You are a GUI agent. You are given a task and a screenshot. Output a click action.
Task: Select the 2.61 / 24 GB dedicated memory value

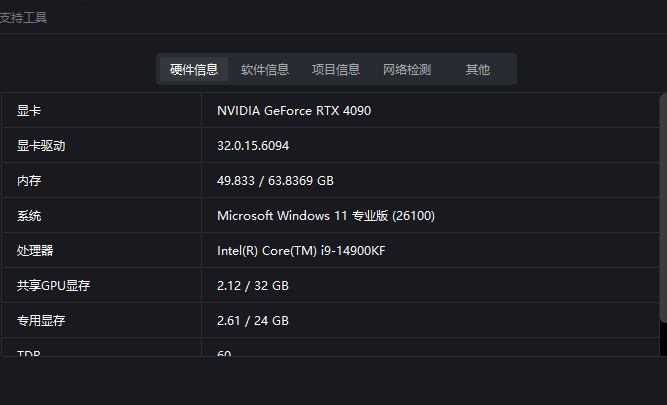253,321
